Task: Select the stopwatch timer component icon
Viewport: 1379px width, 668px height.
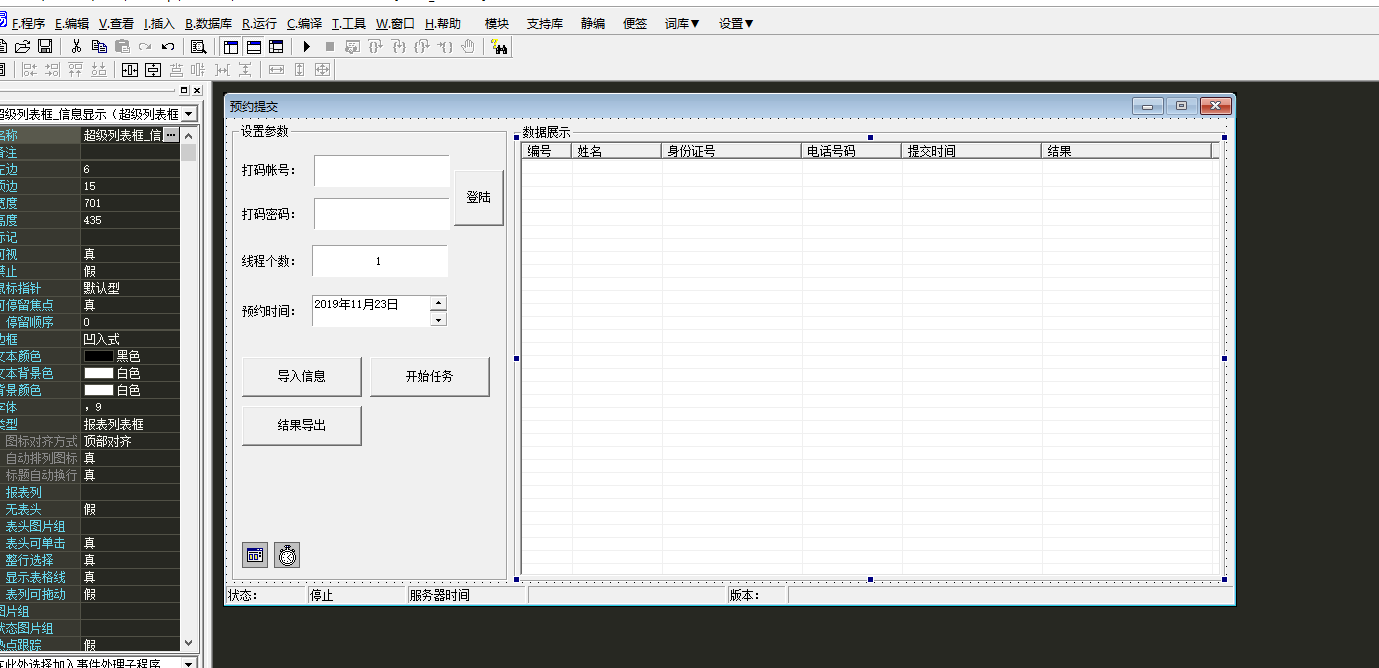Action: [287, 555]
